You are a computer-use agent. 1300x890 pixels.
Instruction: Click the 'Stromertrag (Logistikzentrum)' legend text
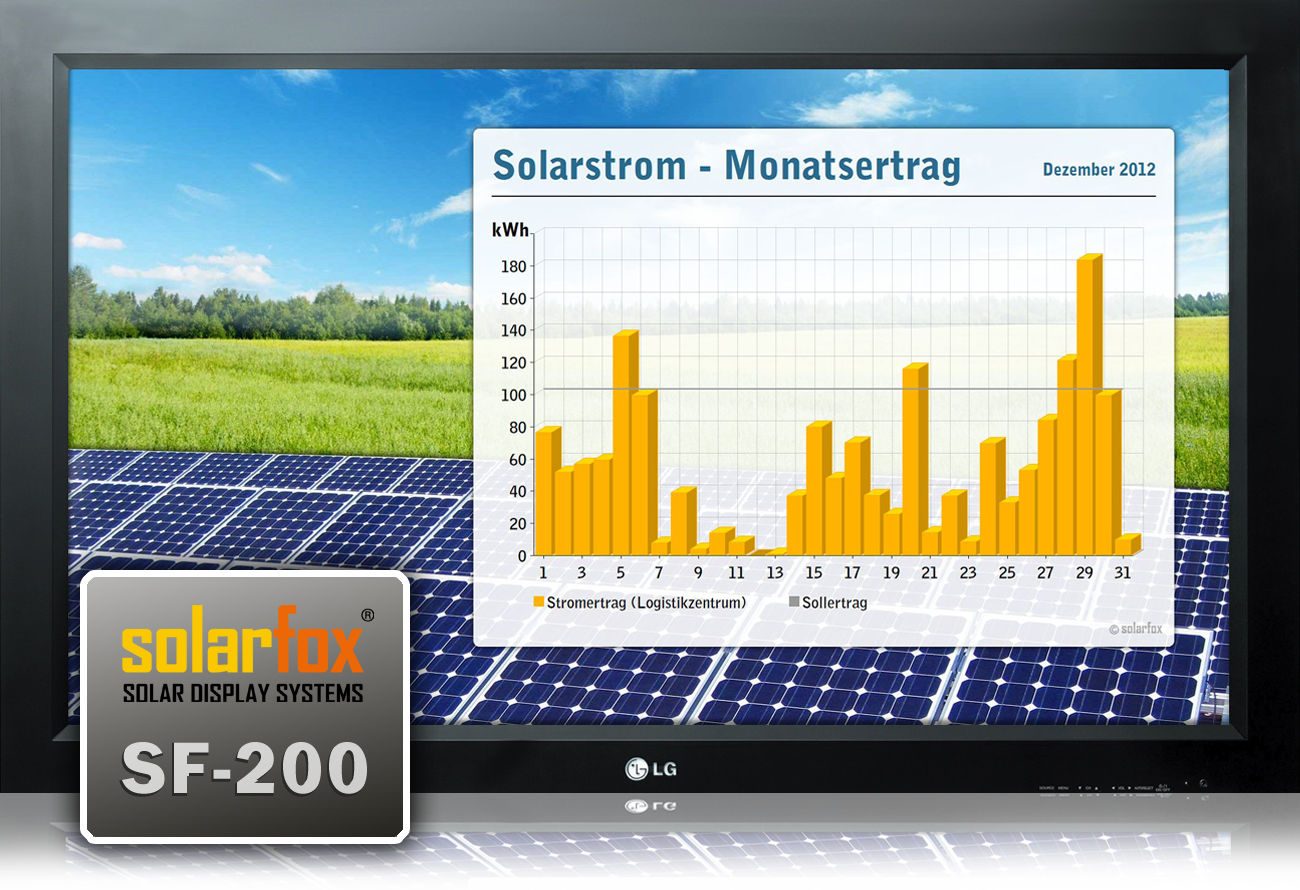pos(646,603)
